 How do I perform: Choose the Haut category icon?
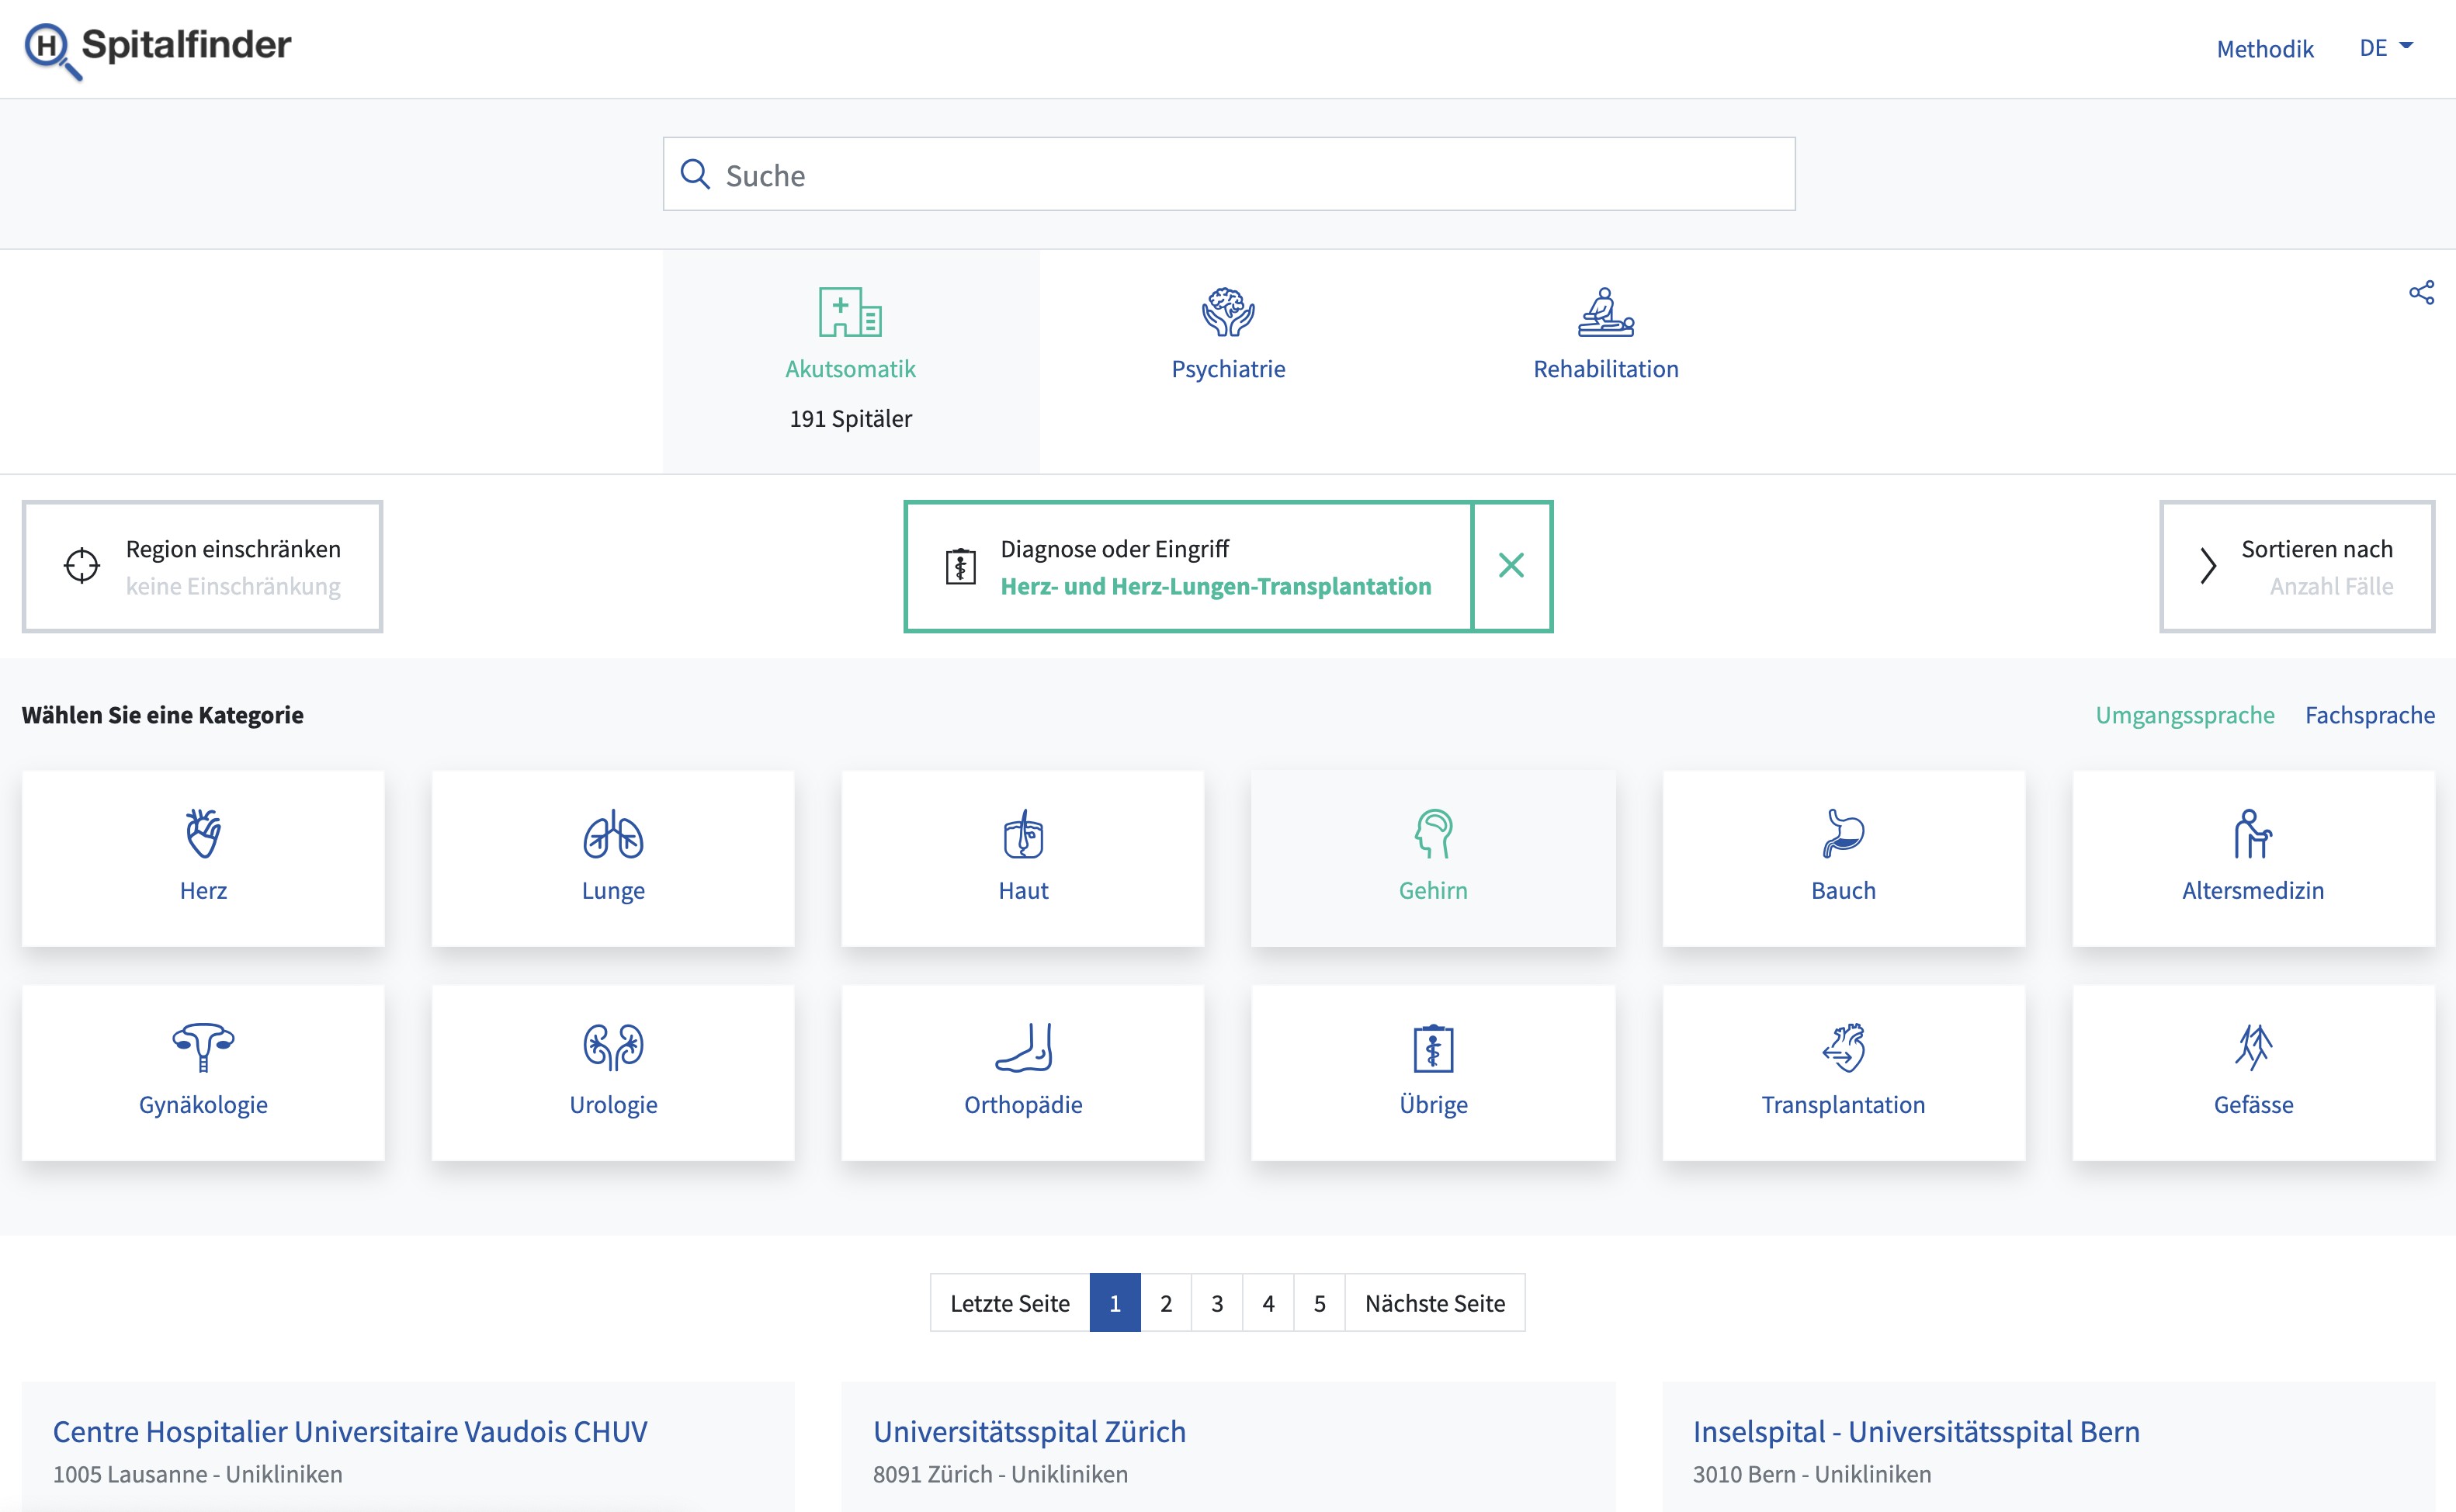1023,833
